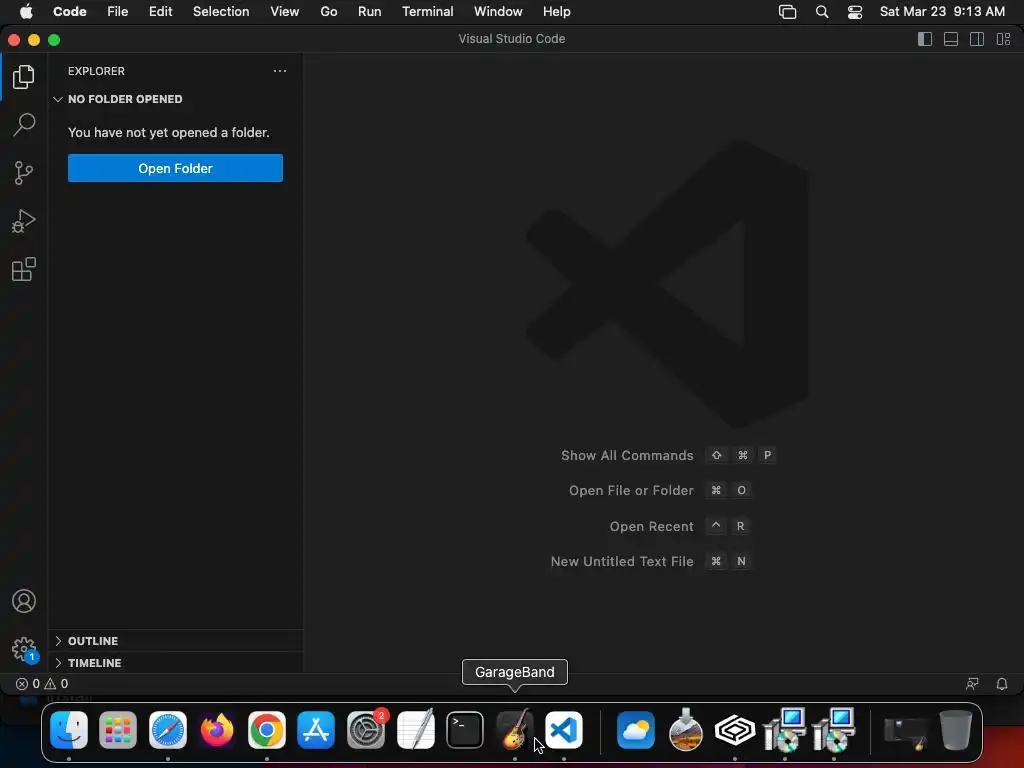Open the Weather app from the Dock
Viewport: 1024px width, 768px height.
coord(636,730)
